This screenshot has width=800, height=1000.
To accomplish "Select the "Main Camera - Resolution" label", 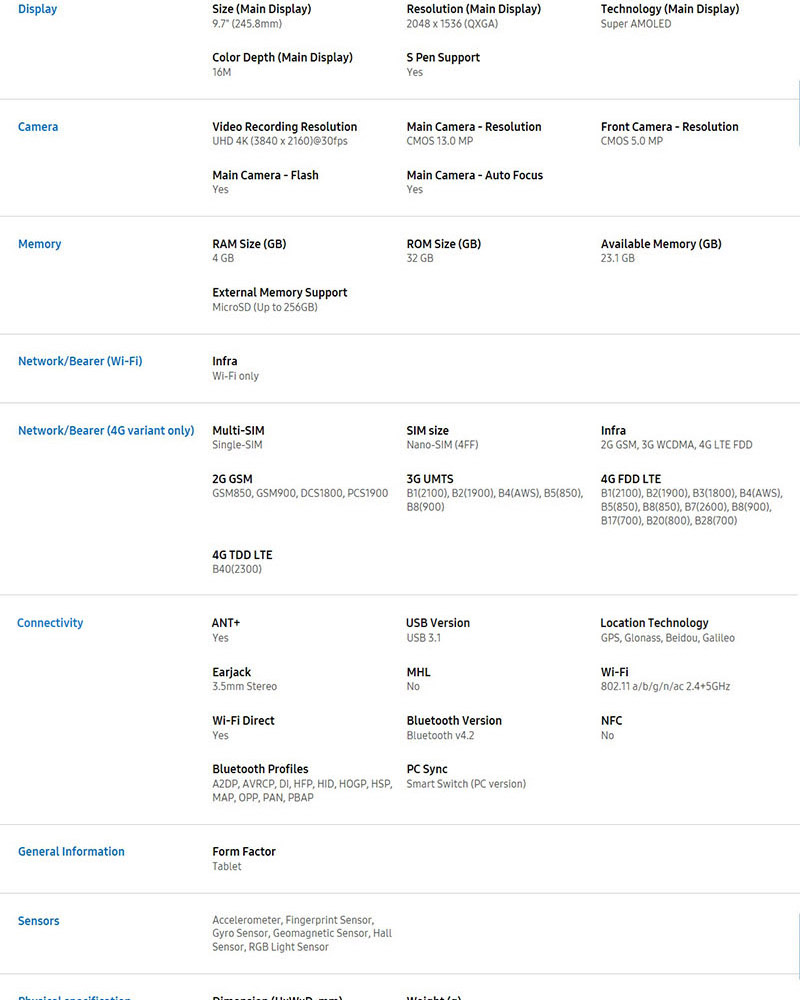I will (x=474, y=127).
